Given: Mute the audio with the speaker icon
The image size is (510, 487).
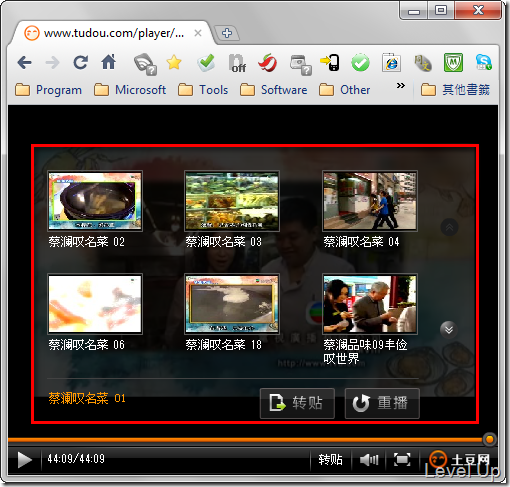Looking at the screenshot, I should 369,460.
